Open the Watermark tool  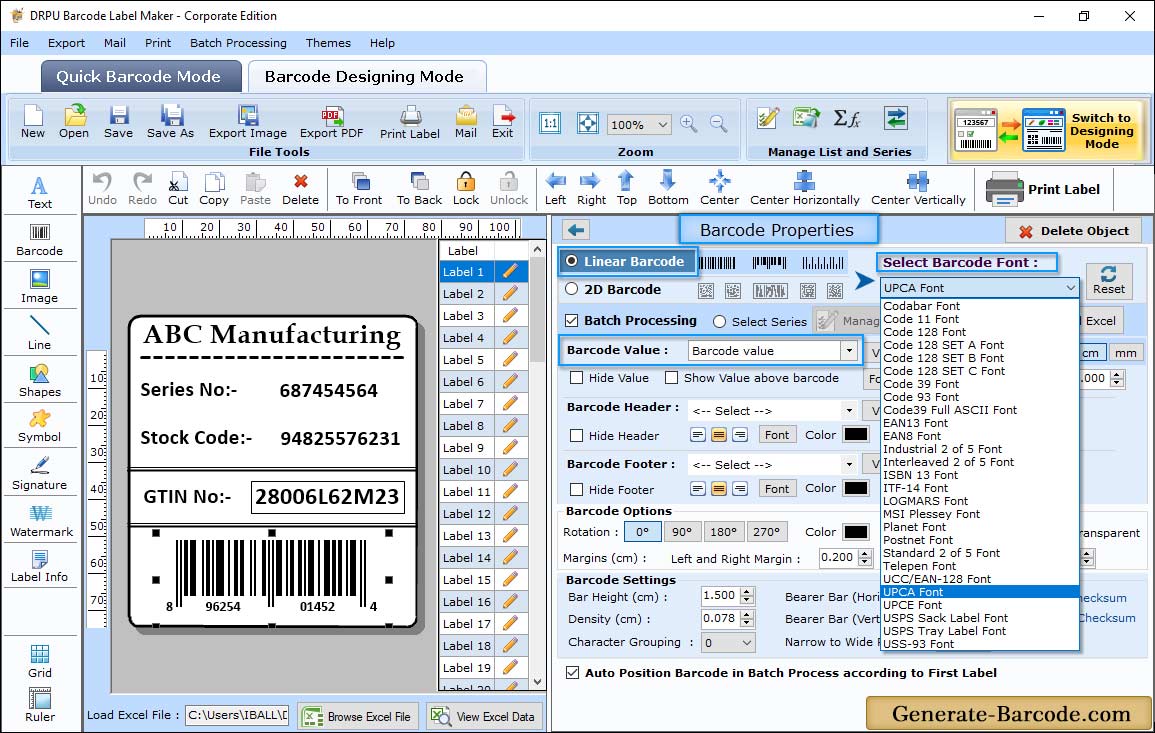click(40, 521)
